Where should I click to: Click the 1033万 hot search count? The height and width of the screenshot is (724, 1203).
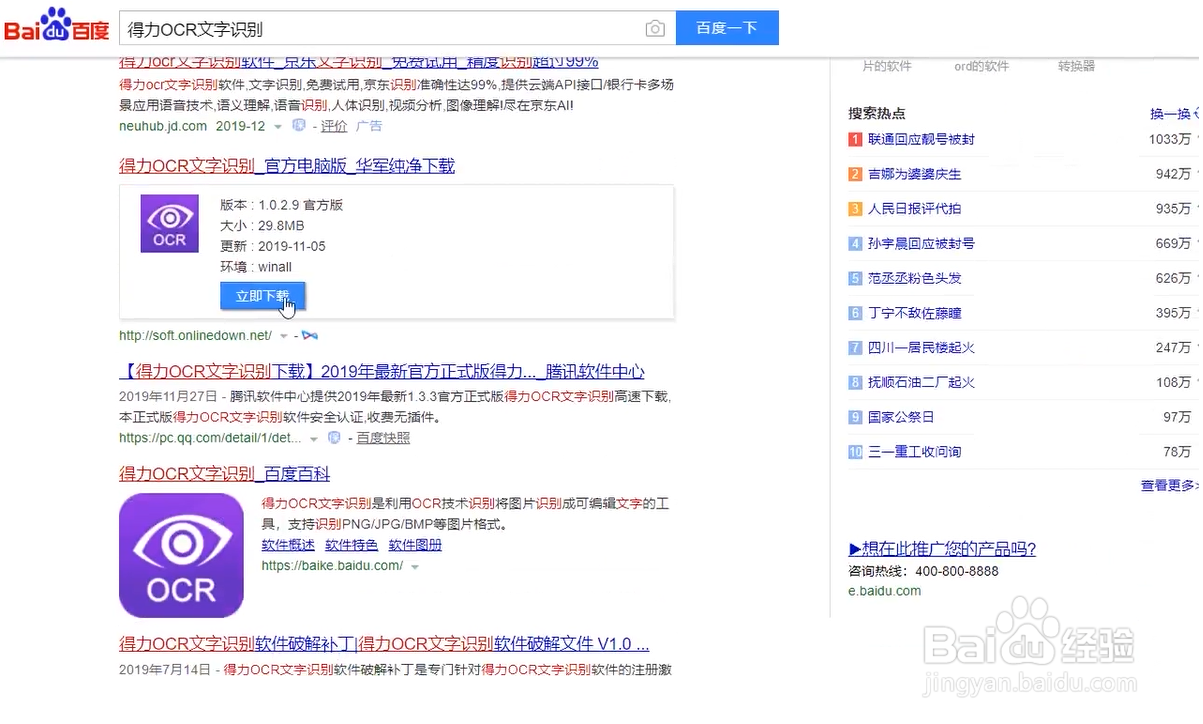pyautogui.click(x=1170, y=139)
